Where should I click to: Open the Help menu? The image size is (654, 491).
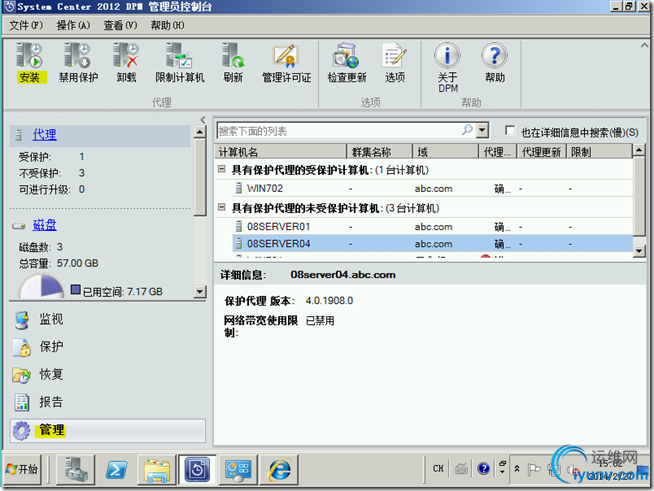coord(167,25)
